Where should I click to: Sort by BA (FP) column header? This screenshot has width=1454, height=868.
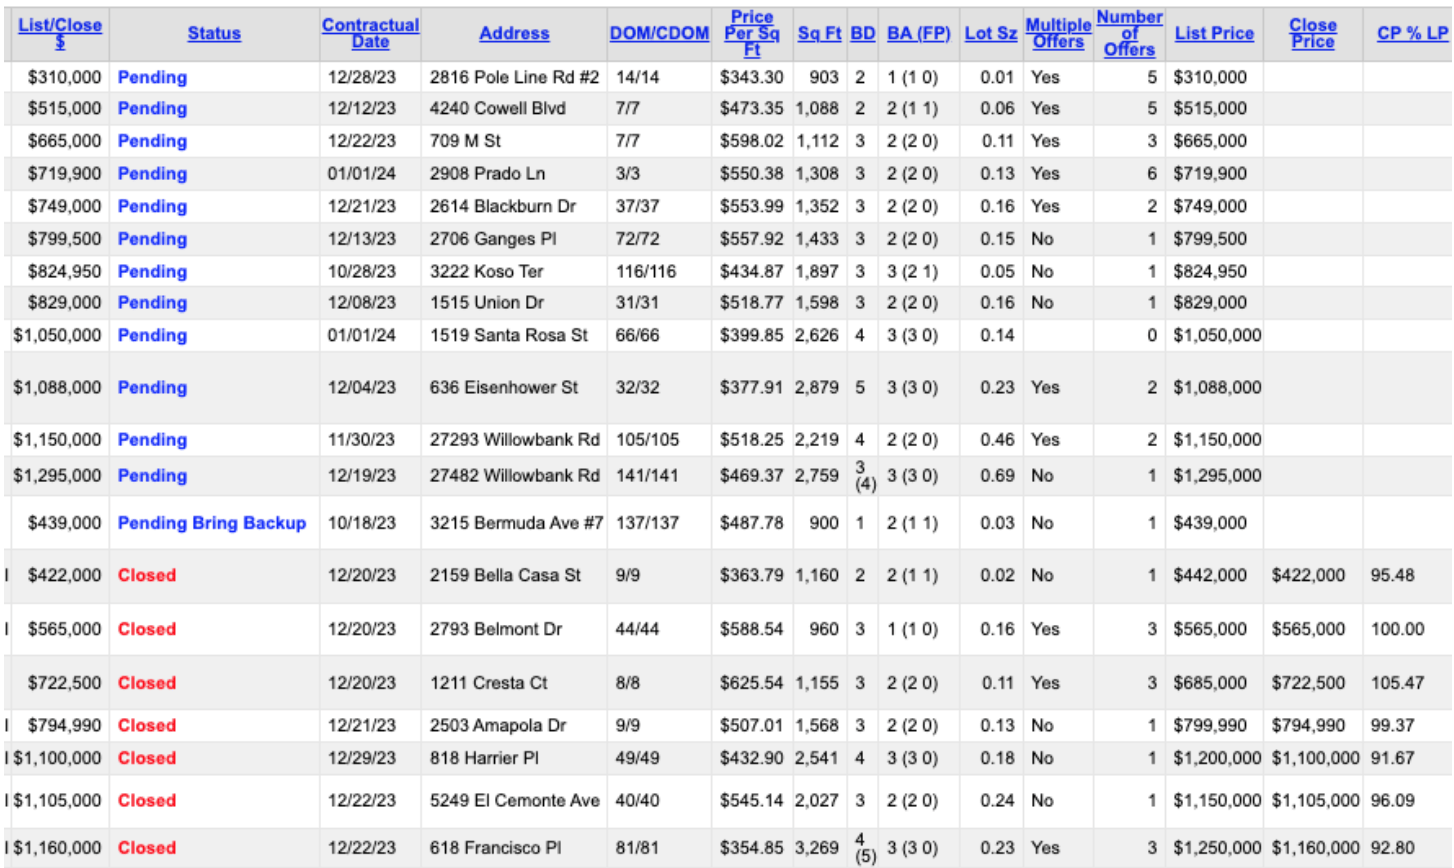point(918,33)
